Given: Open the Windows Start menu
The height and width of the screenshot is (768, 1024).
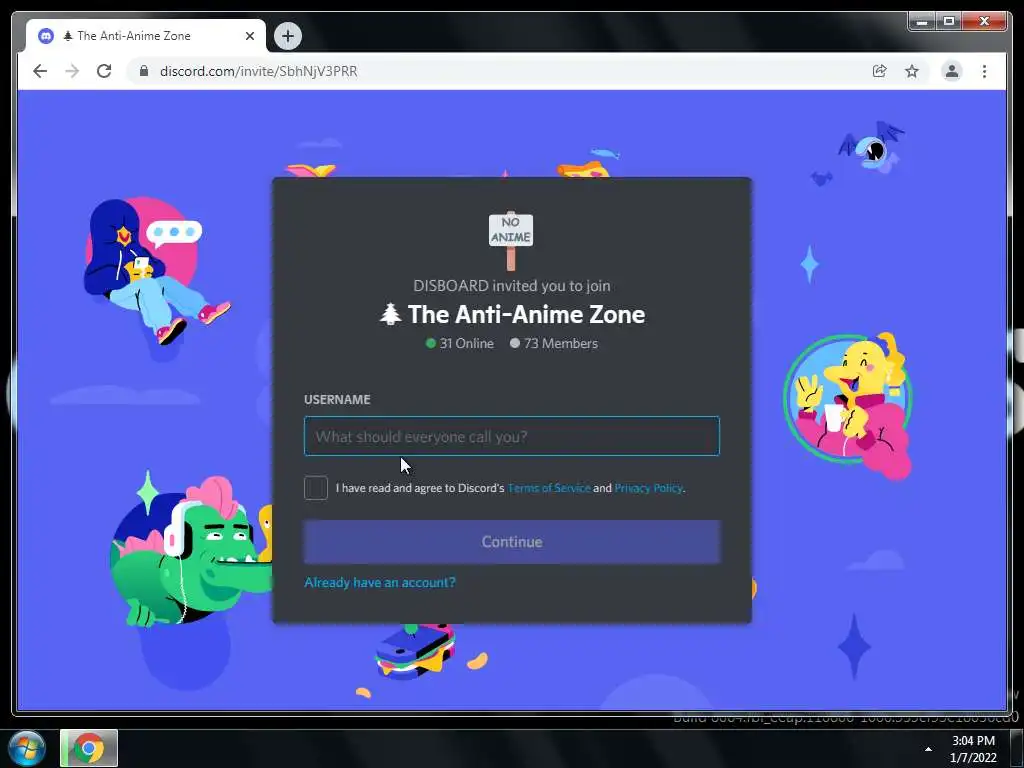Looking at the screenshot, I should pos(27,748).
